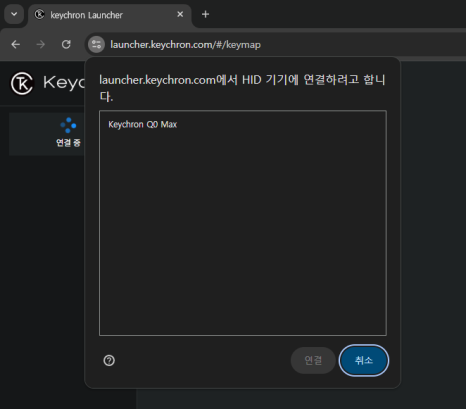Viewport: 466px width, 409px height.
Task: View site information icon in address bar
Action: pos(96,44)
